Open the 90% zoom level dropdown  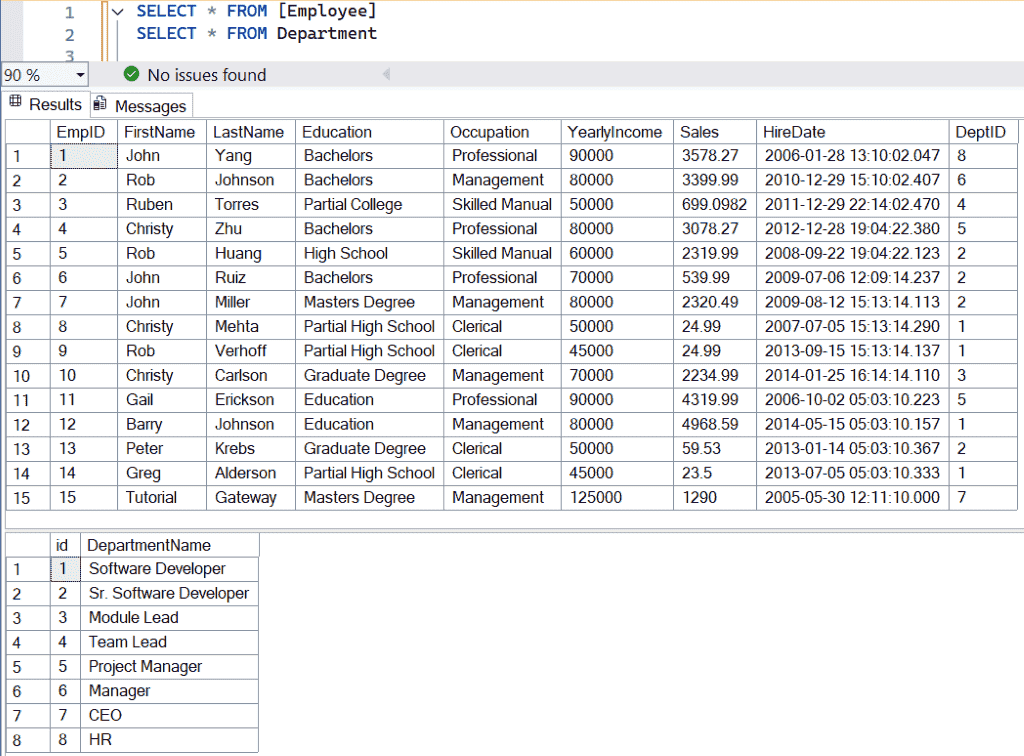pos(80,74)
